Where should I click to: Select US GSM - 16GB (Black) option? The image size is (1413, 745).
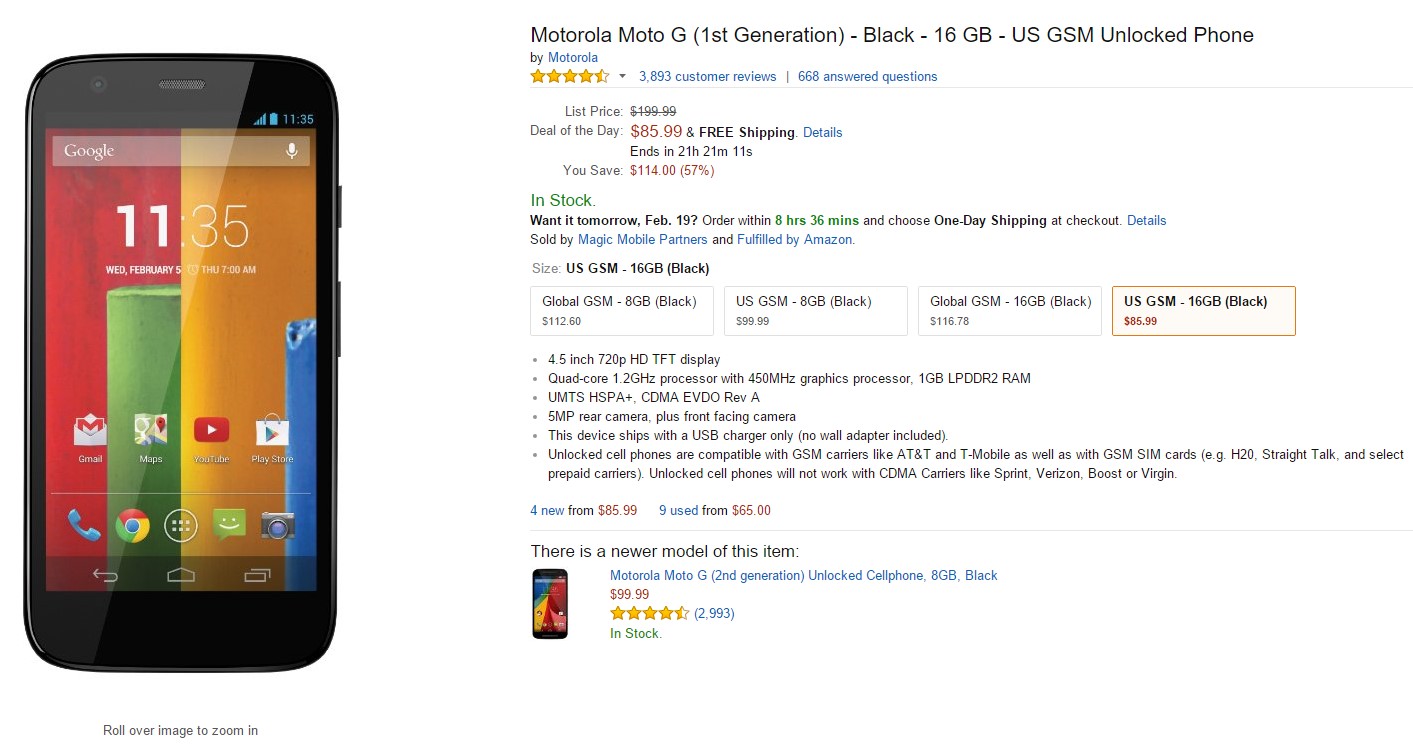[1203, 310]
